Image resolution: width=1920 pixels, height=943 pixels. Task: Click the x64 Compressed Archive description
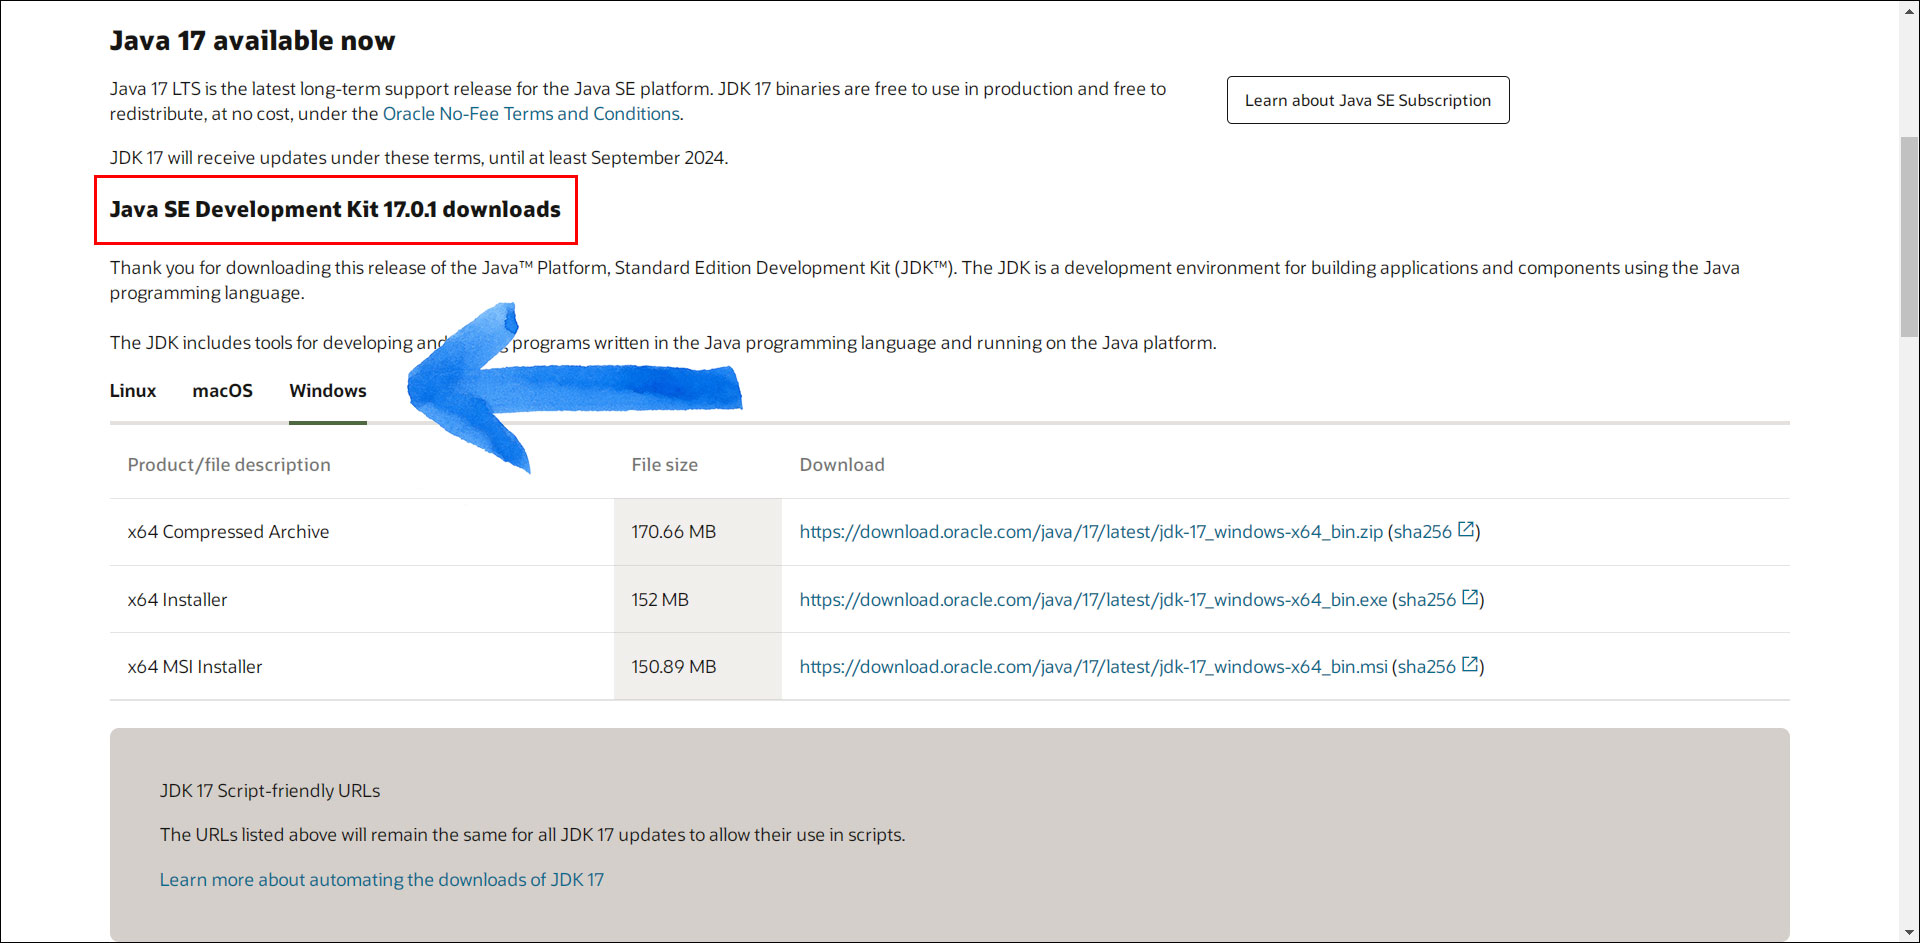pyautogui.click(x=228, y=532)
